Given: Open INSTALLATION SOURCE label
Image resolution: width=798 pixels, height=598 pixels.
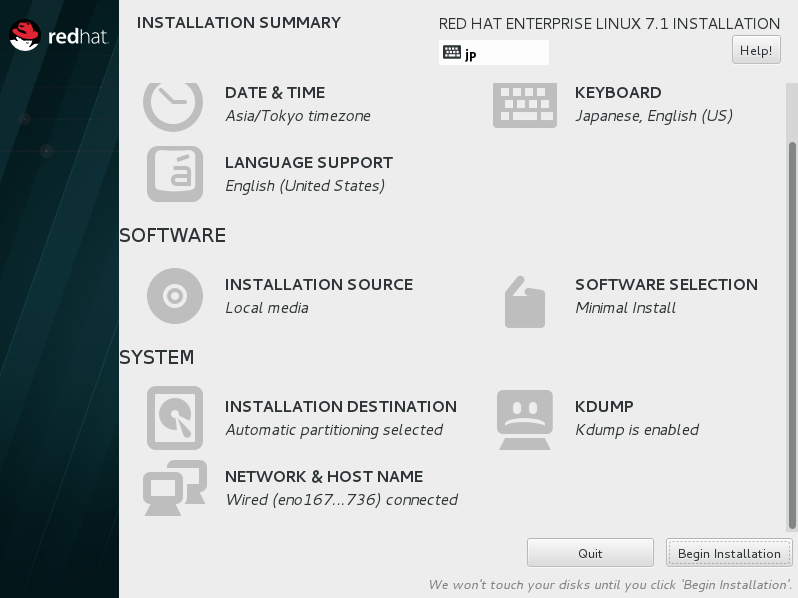Looking at the screenshot, I should point(319,284).
